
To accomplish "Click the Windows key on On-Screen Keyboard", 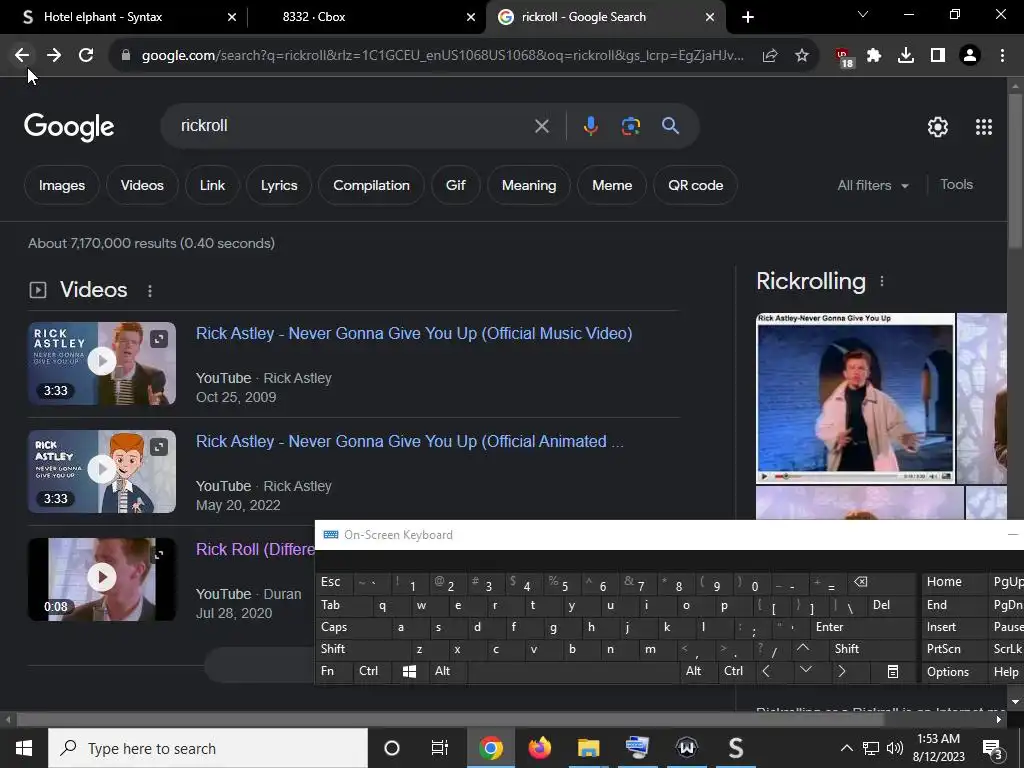I will (x=409, y=672).
